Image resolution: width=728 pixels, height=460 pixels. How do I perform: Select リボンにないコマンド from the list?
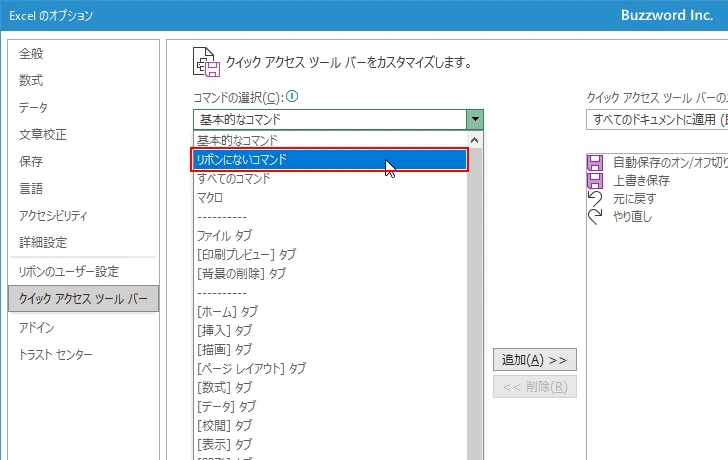(330, 160)
